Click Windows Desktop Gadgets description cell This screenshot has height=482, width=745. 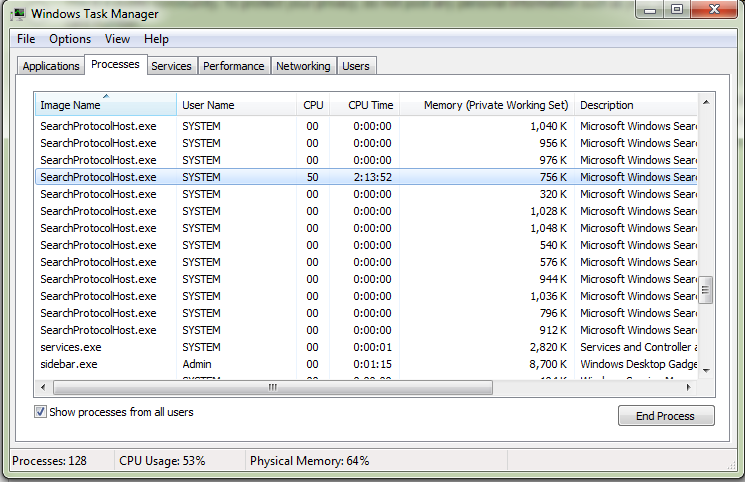639,364
